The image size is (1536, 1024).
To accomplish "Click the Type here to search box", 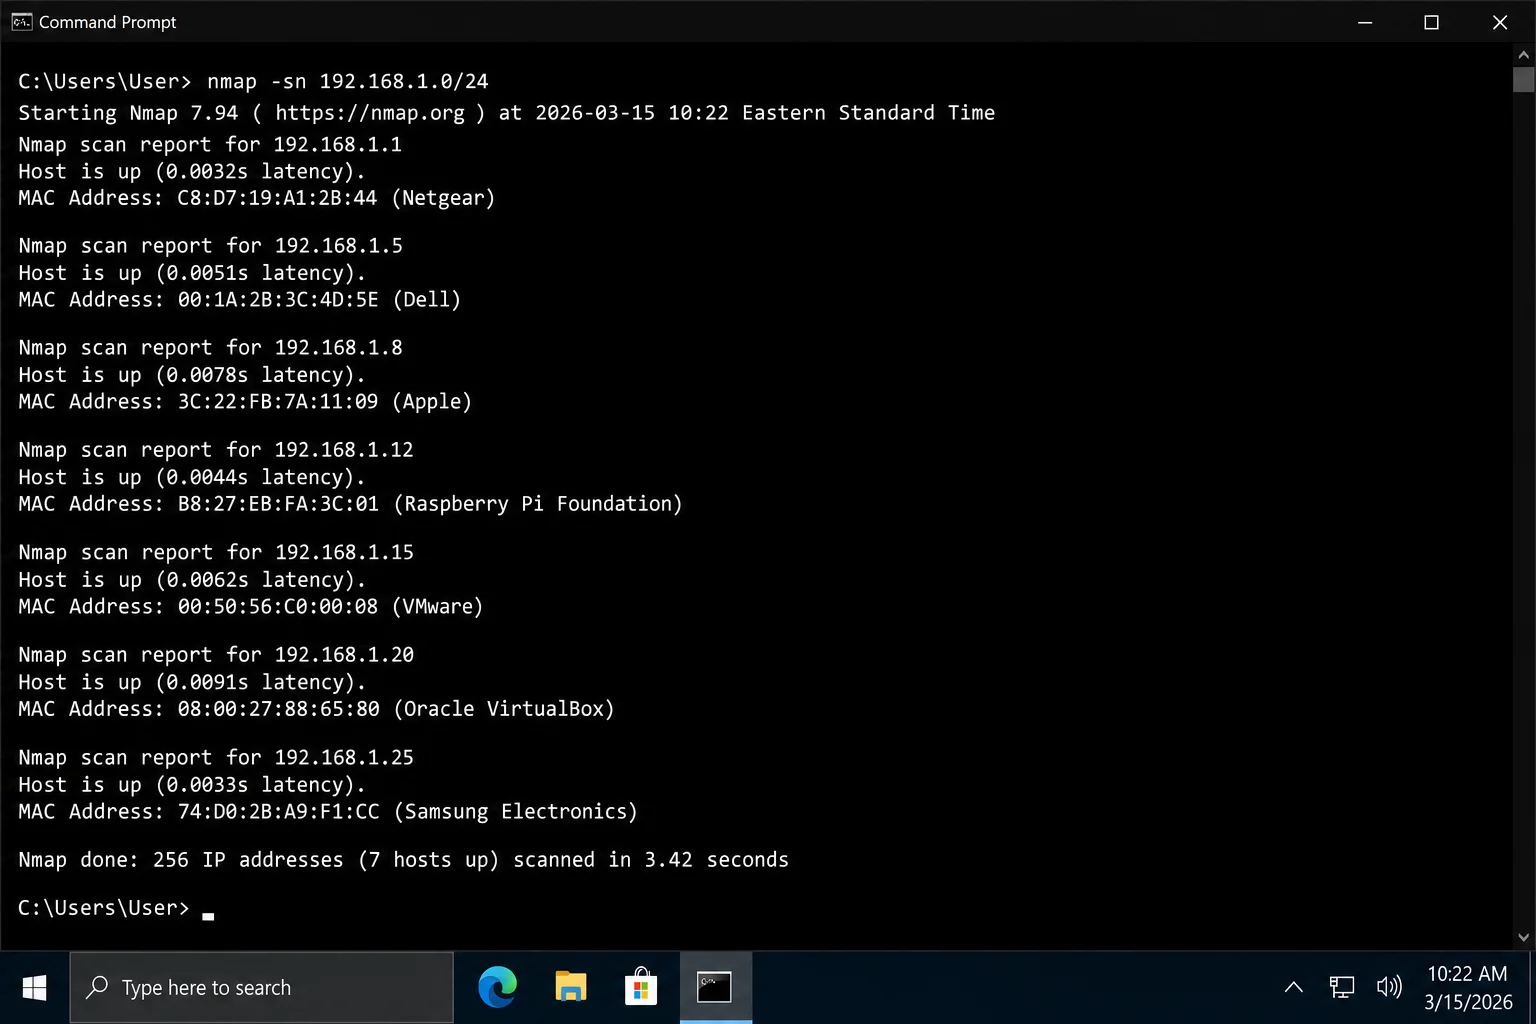I will (261, 988).
